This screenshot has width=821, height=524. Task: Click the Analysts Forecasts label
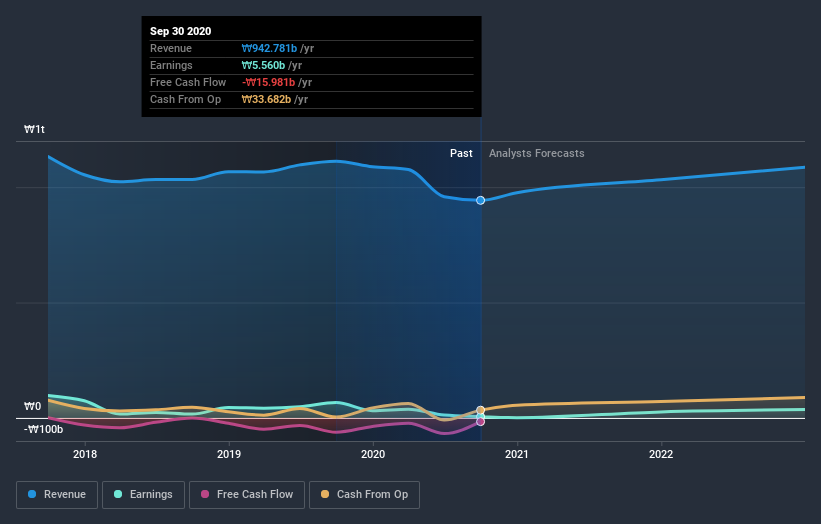pos(537,153)
